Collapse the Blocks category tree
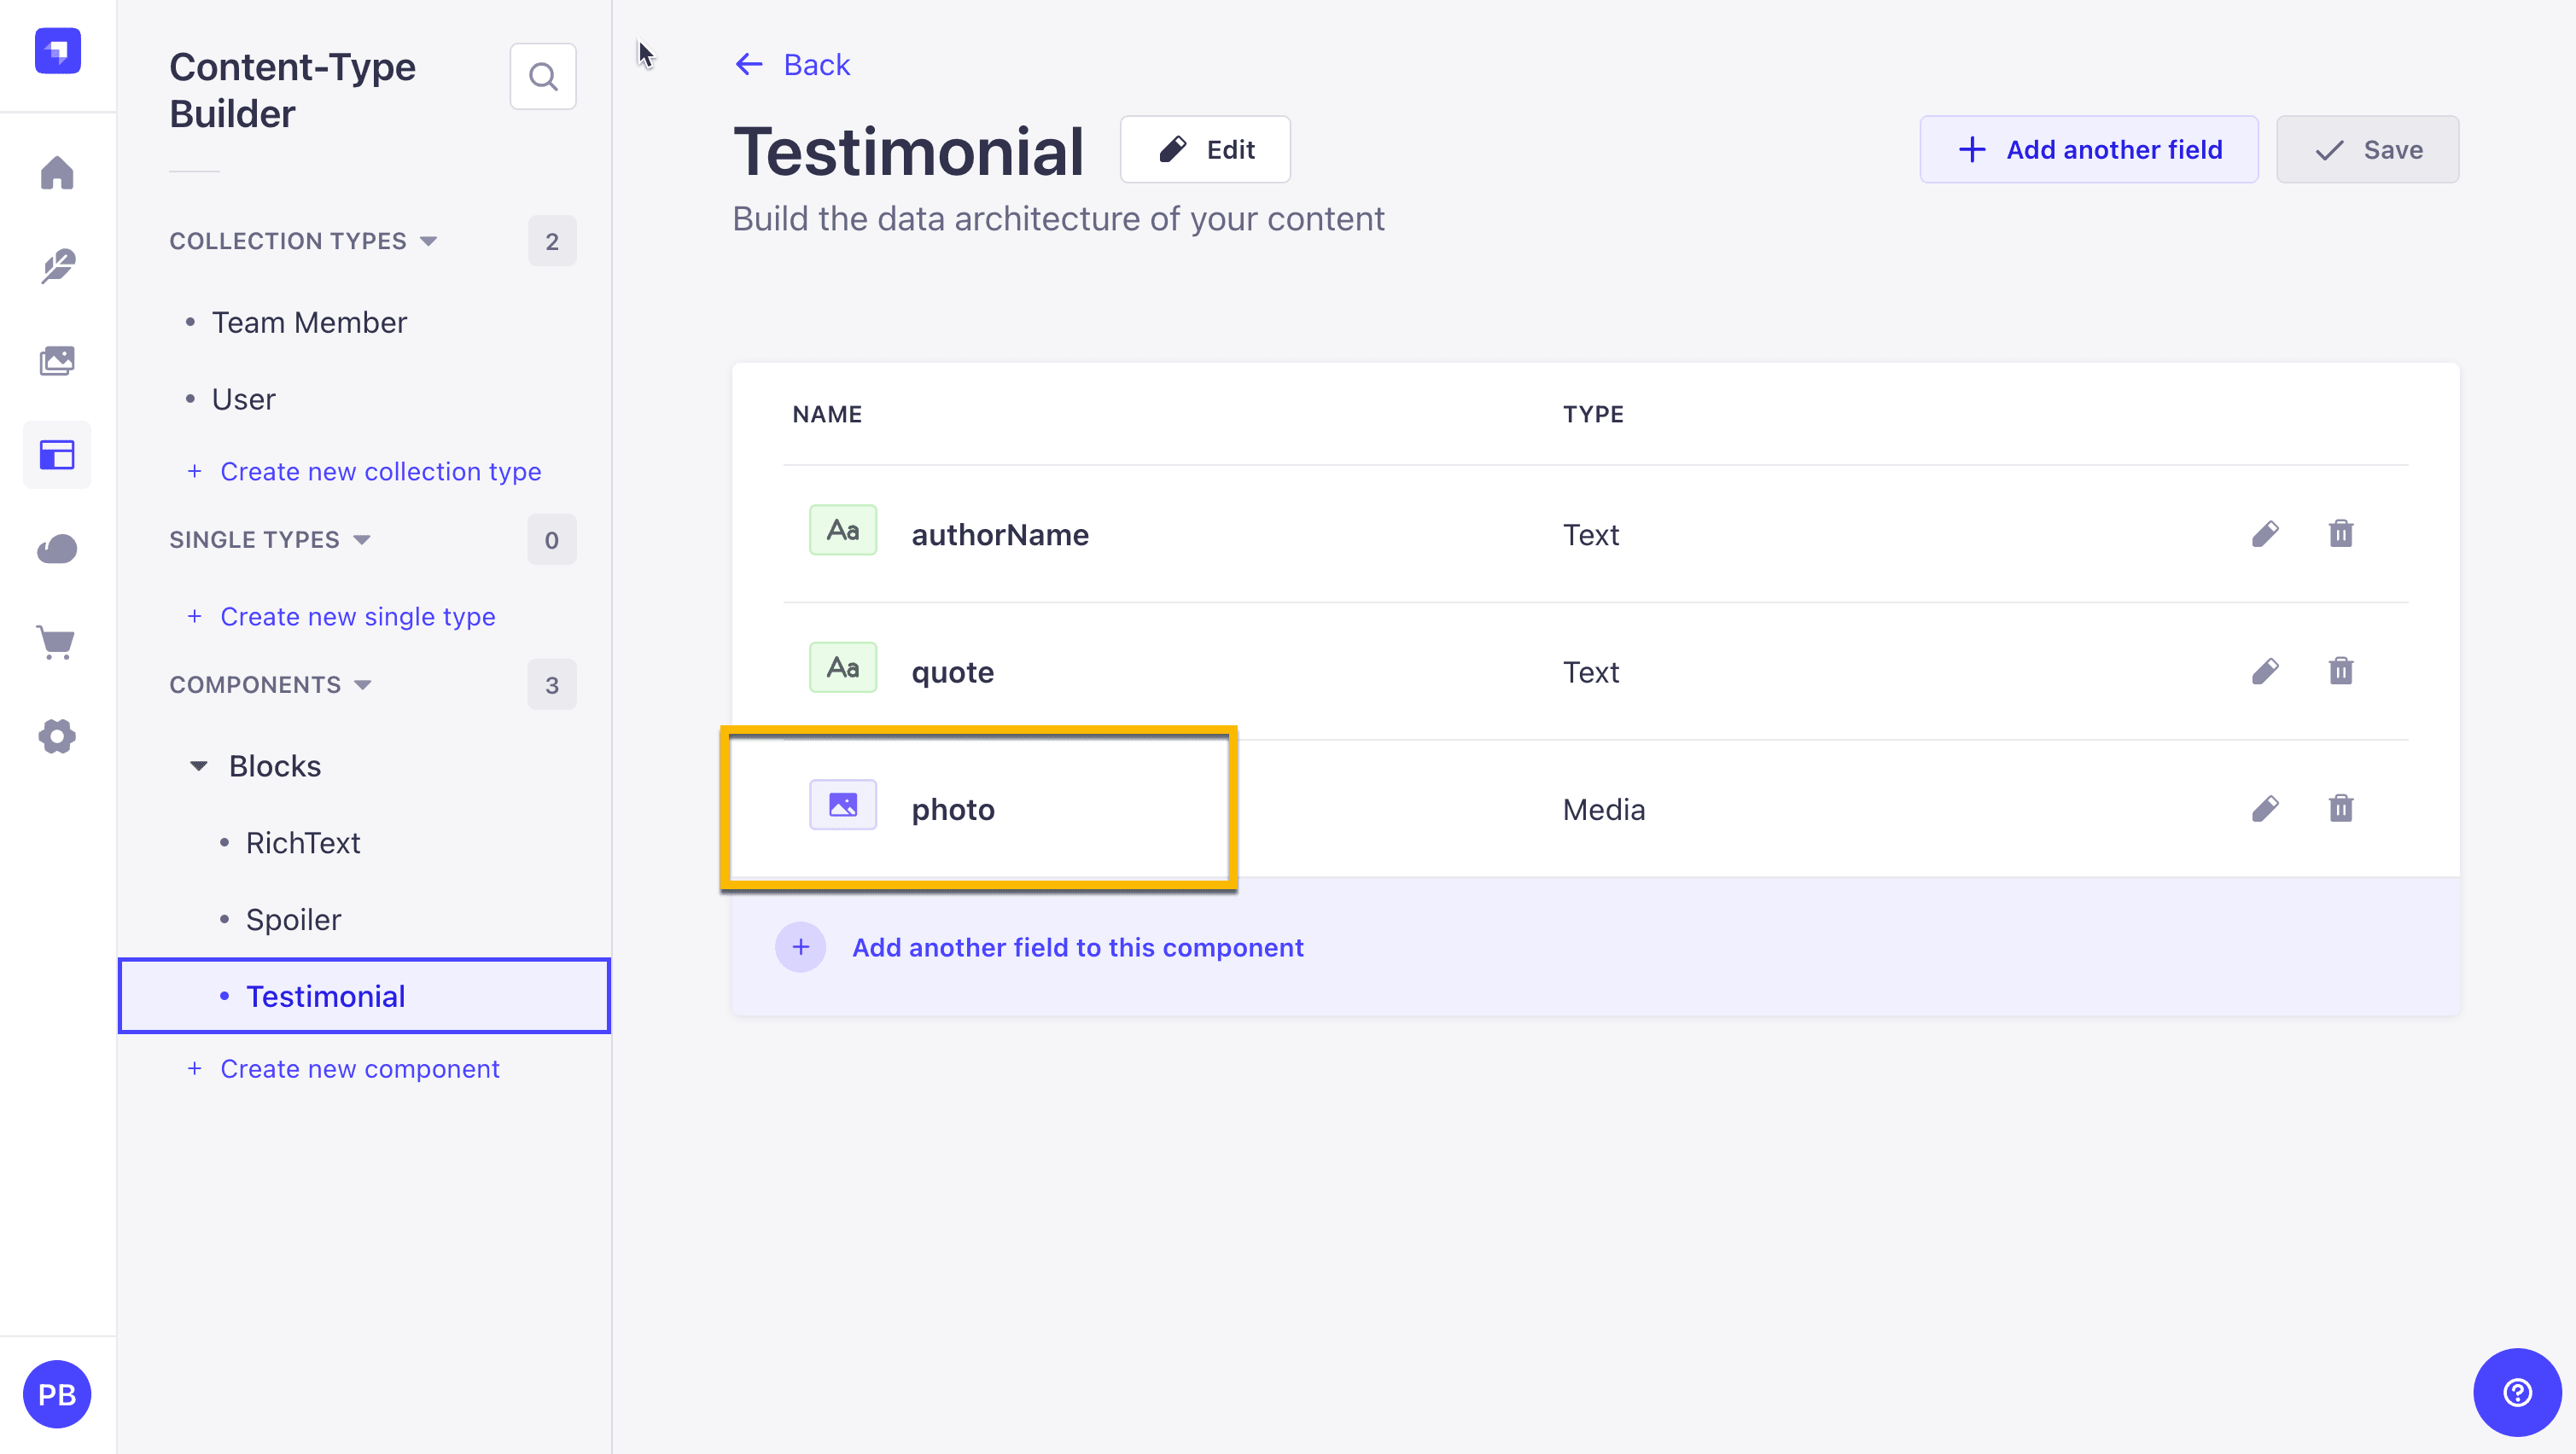The image size is (2576, 1454). [x=199, y=766]
